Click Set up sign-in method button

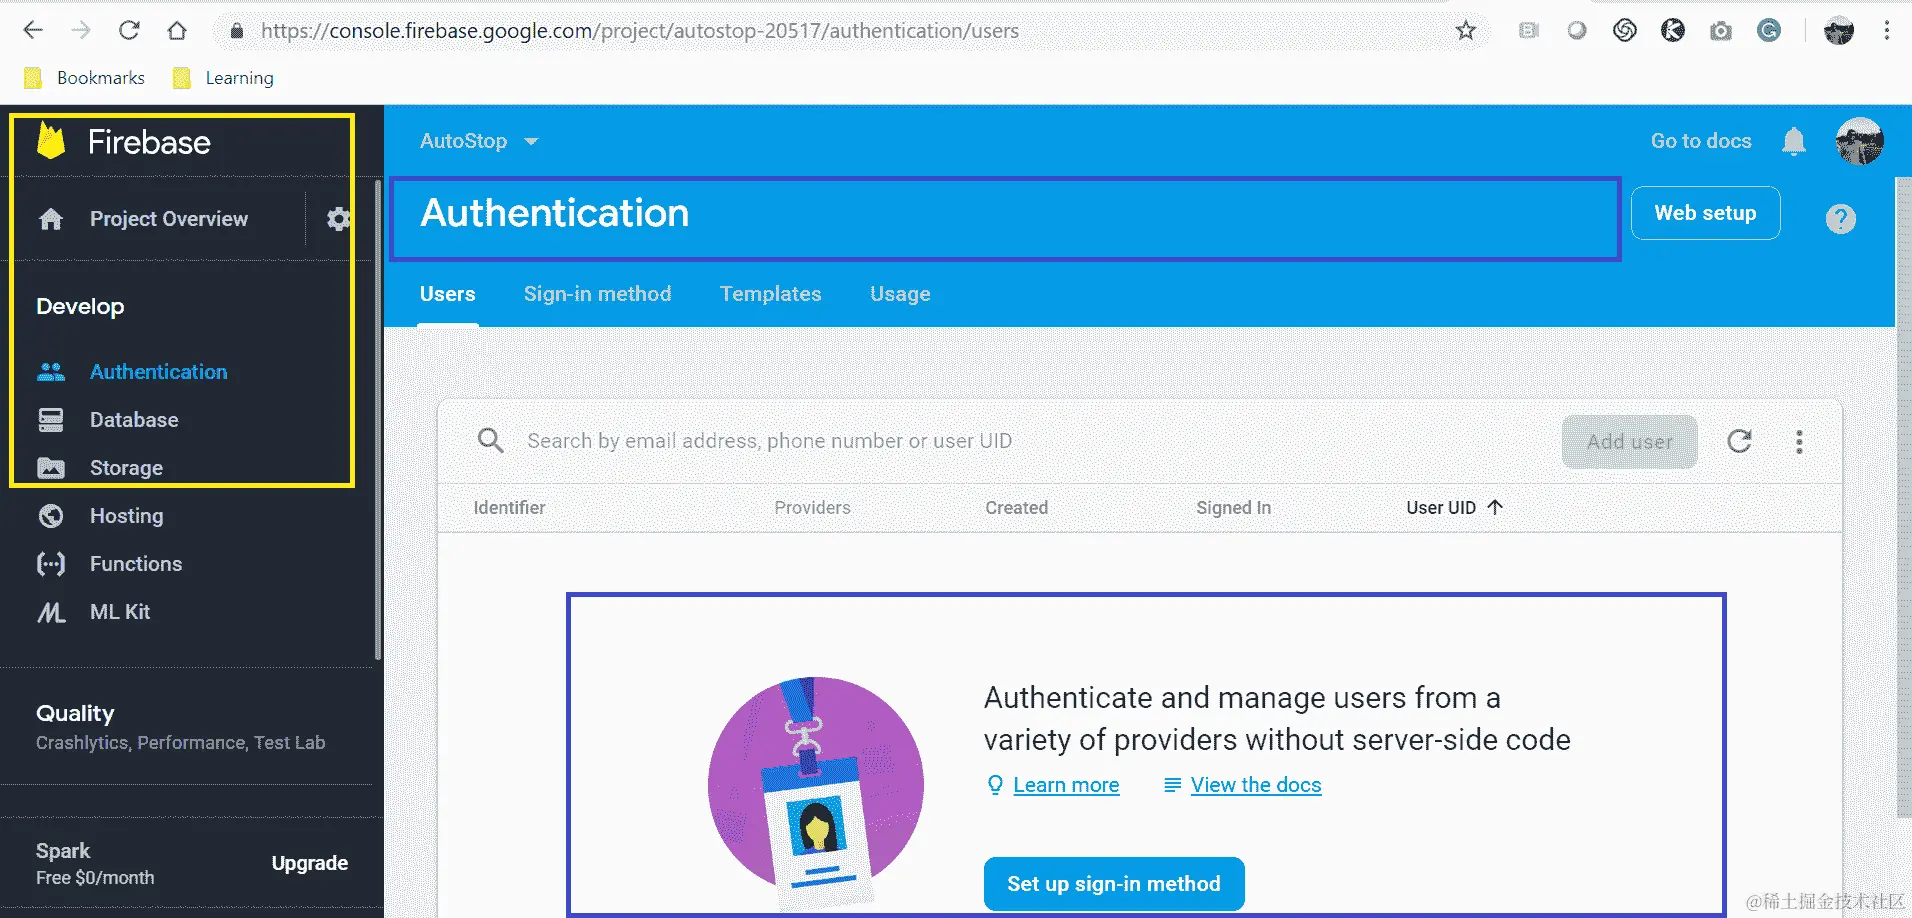pos(1114,883)
